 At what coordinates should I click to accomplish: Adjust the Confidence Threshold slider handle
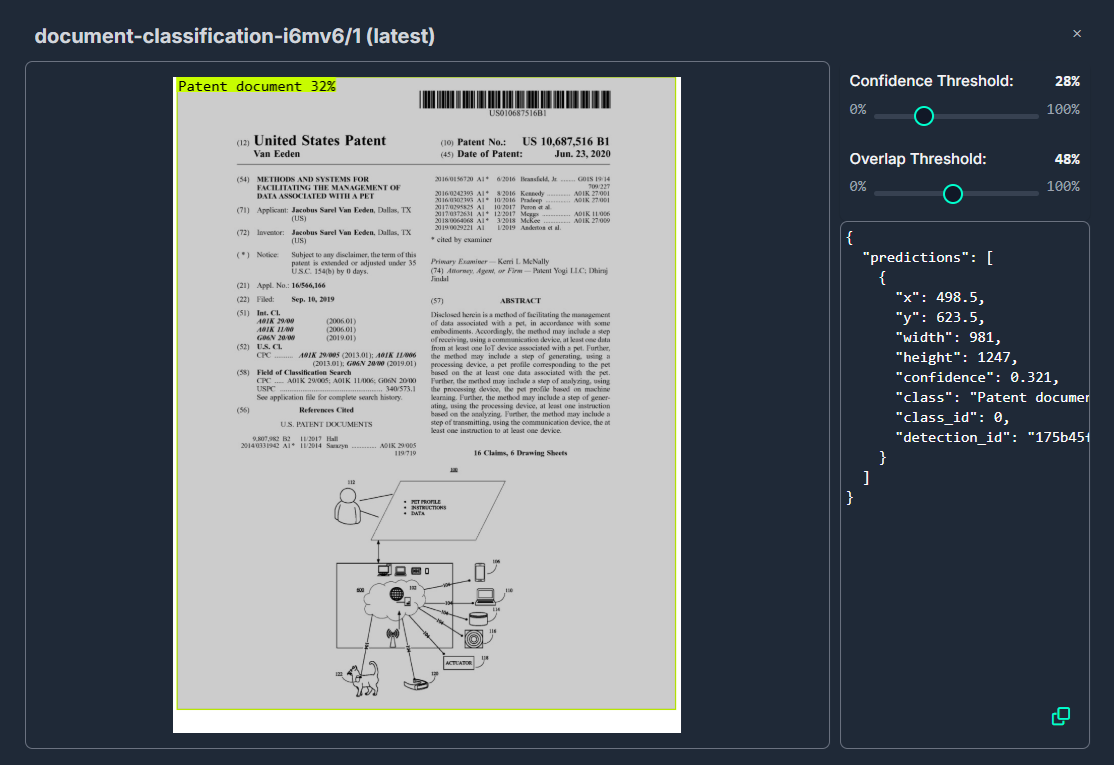pyautogui.click(x=924, y=116)
